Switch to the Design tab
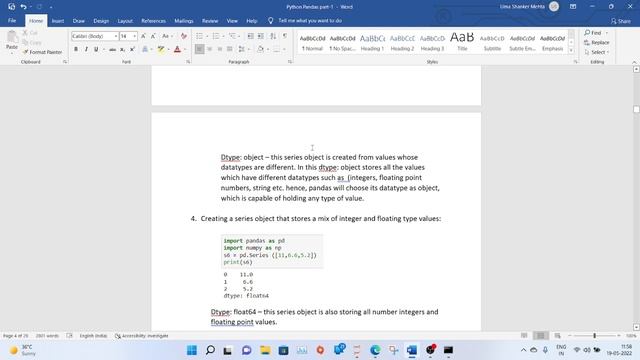Image resolution: width=640 pixels, height=360 pixels. (101, 21)
